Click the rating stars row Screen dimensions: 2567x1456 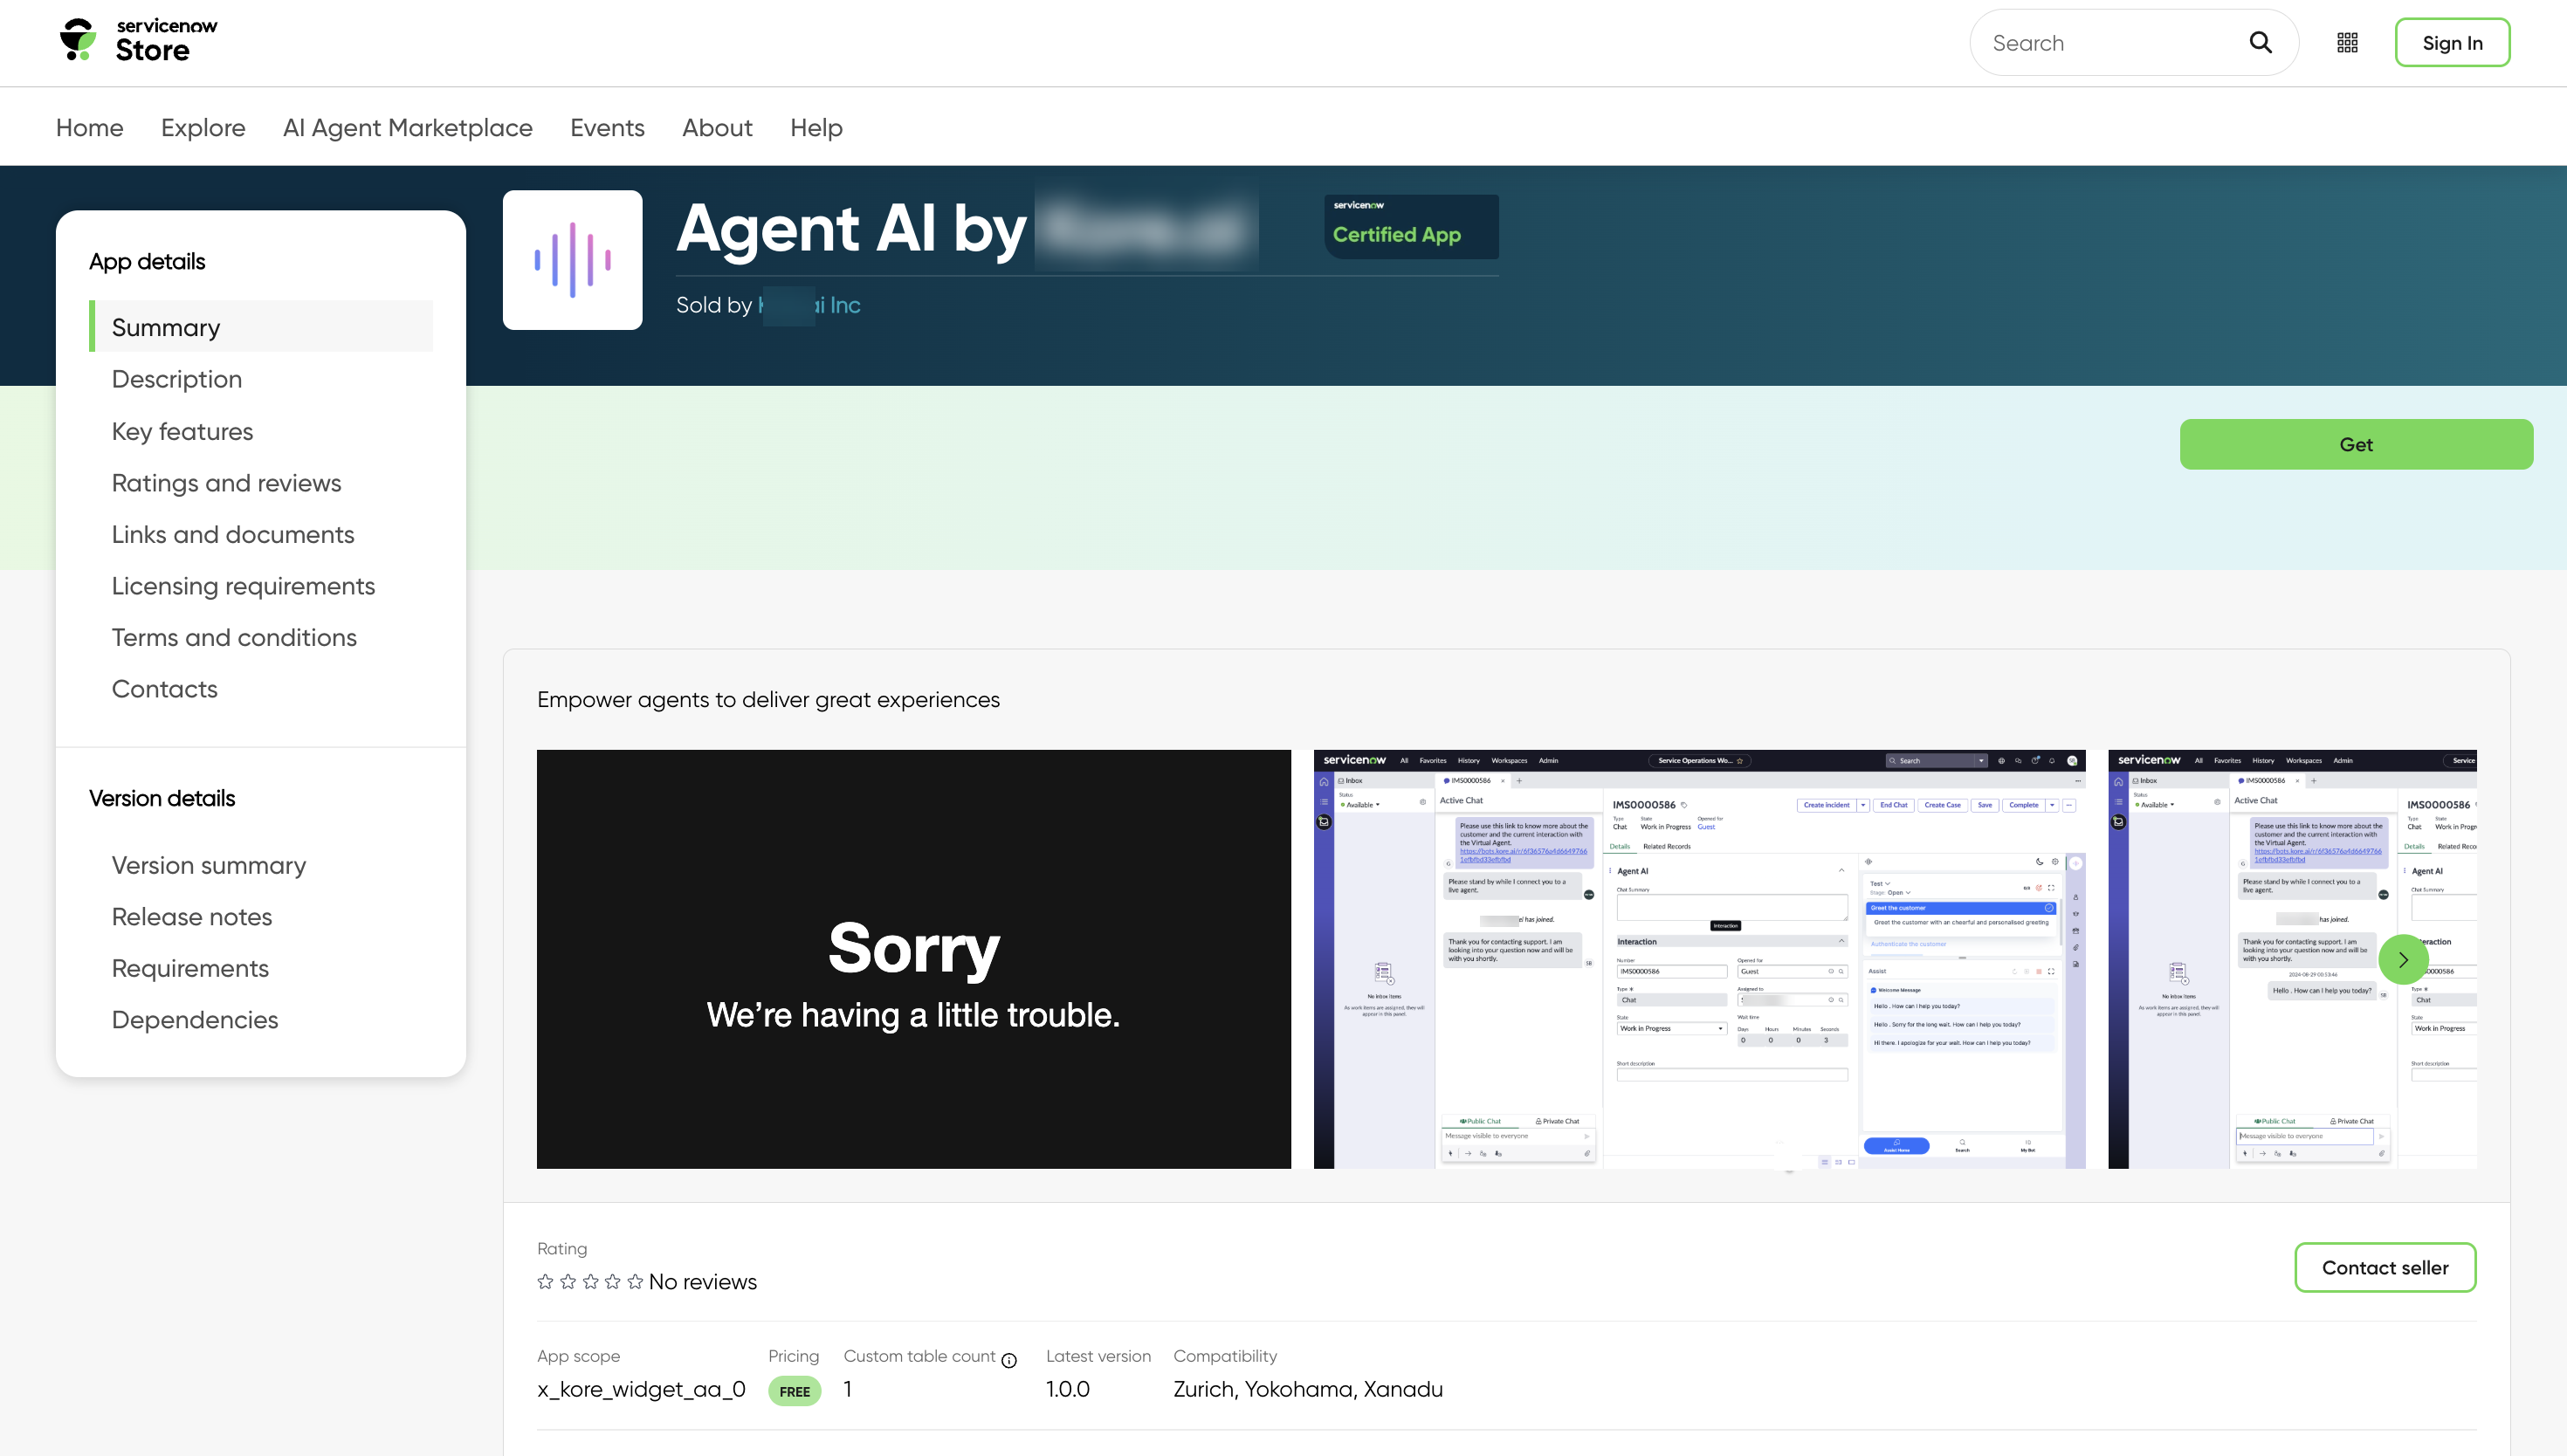point(589,1281)
